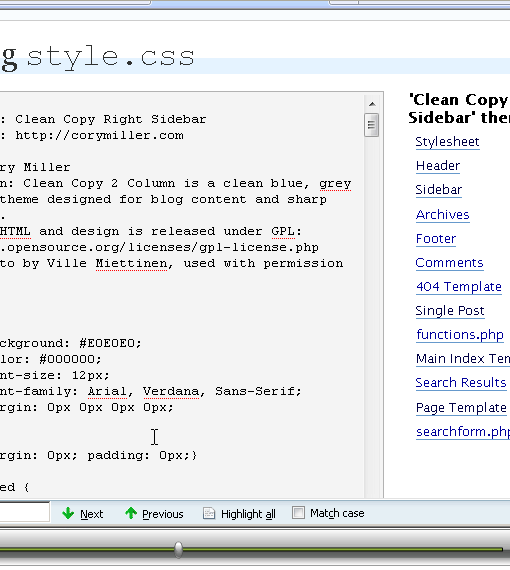Click the 'Clean Copy Right Sidebar' editor line

pyautogui.click(x=111, y=119)
